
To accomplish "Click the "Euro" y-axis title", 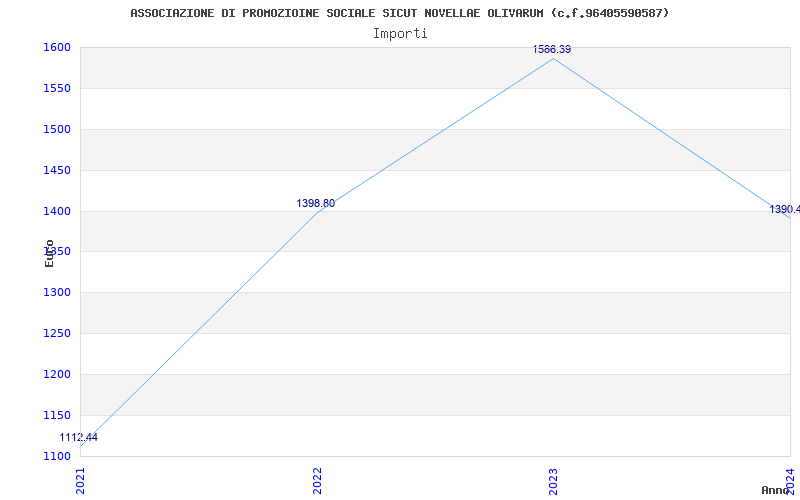I will click(x=49, y=253).
